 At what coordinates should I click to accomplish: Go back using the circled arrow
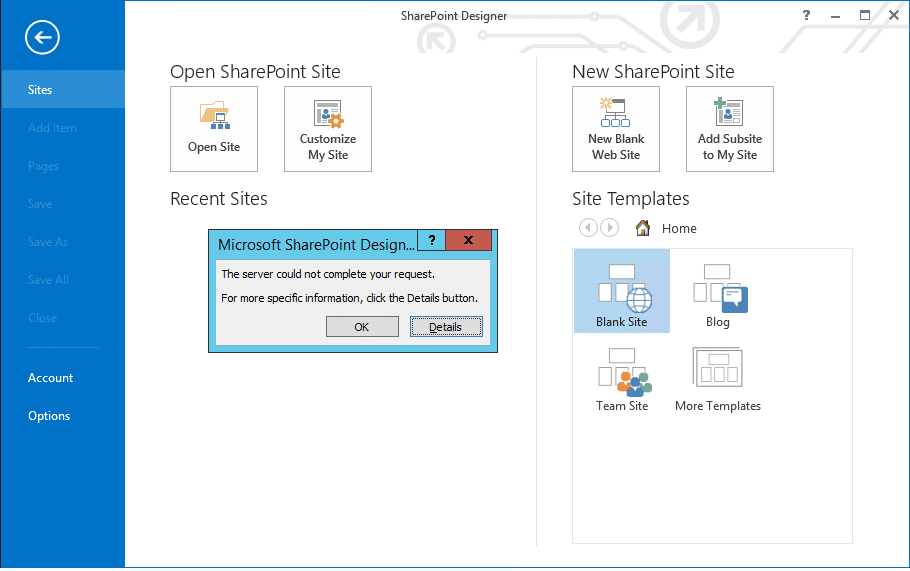click(x=42, y=38)
